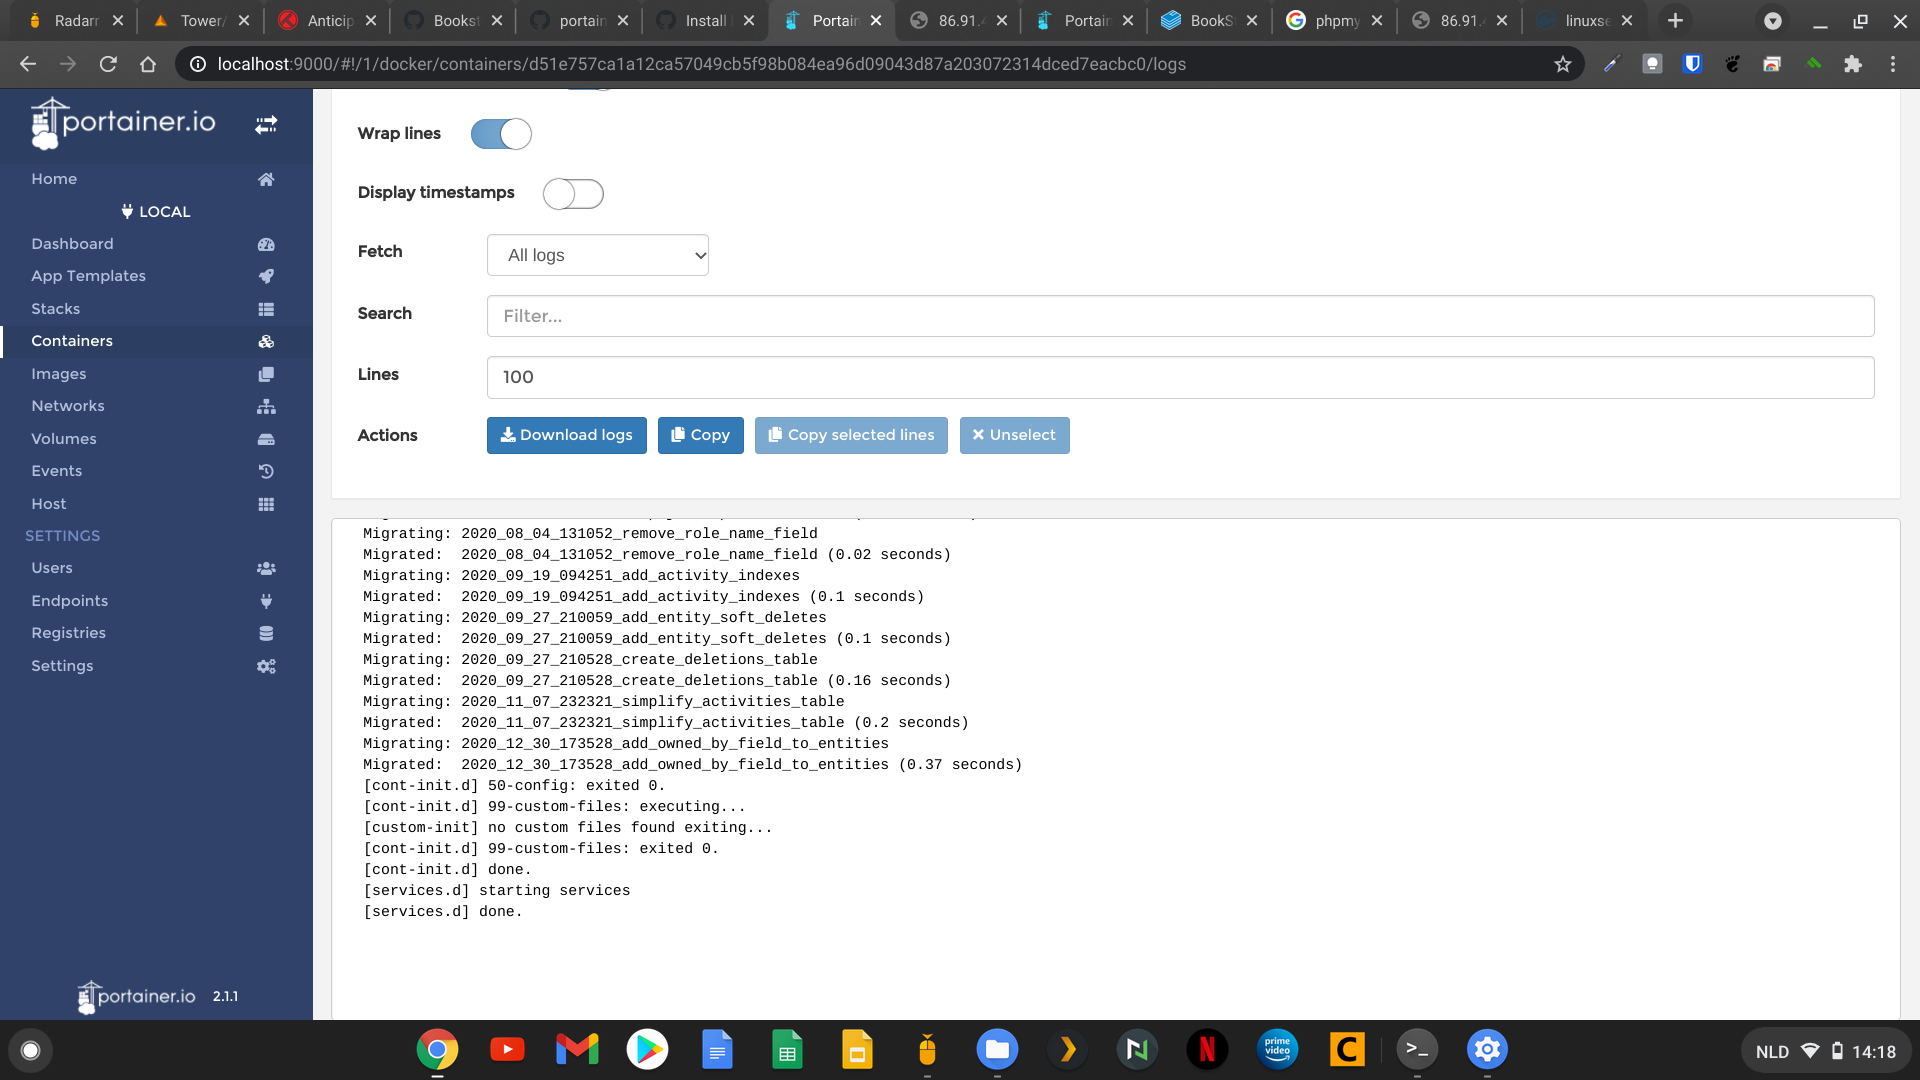This screenshot has height=1080, width=1920.
Task: Focus the Search filter field
Action: click(1180, 316)
